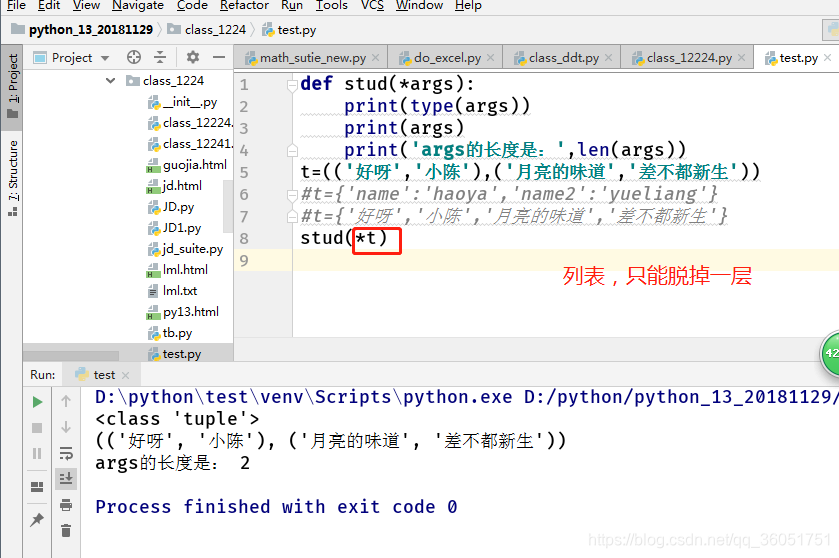Screen dimensions: 839x558
Task: Click the Rerun test green play button
Action: 37,402
